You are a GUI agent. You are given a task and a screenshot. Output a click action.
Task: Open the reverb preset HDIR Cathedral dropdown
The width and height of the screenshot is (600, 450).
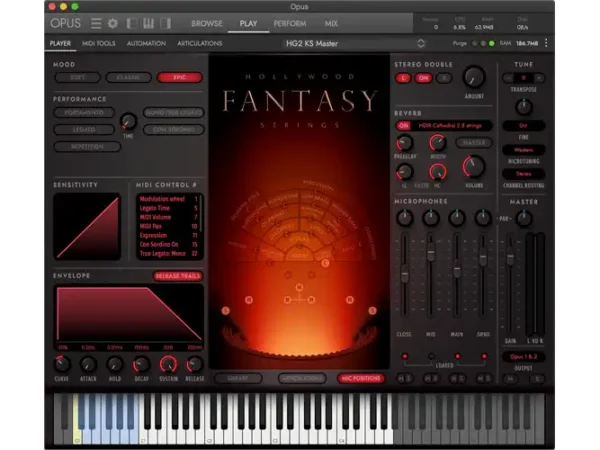[x=451, y=126]
